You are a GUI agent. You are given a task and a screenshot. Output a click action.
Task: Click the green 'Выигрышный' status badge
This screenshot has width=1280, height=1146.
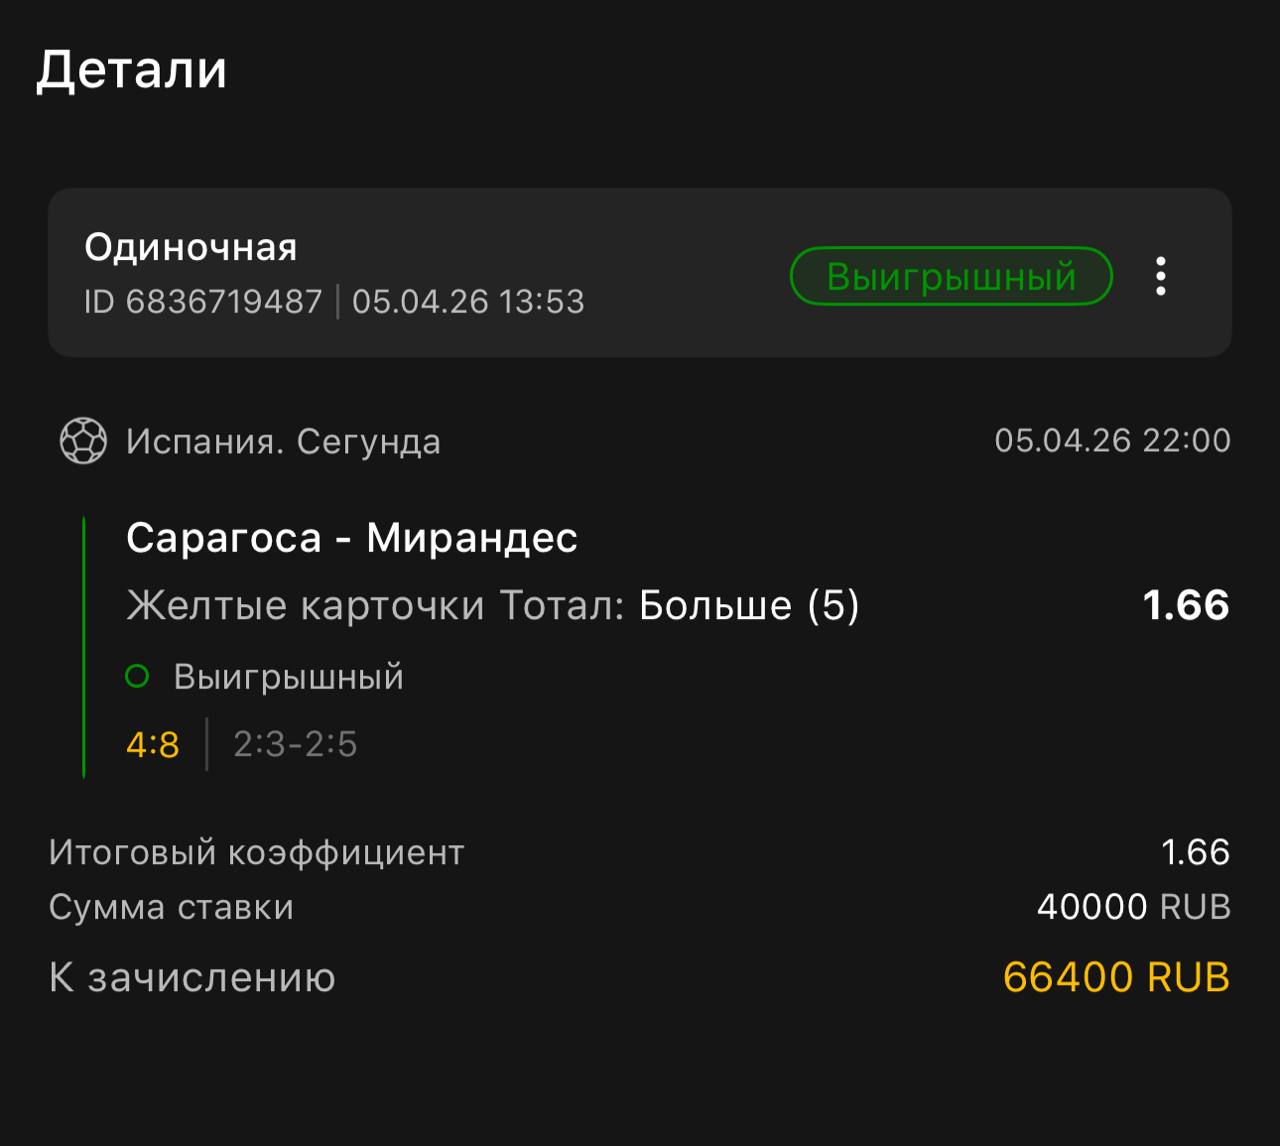[950, 276]
